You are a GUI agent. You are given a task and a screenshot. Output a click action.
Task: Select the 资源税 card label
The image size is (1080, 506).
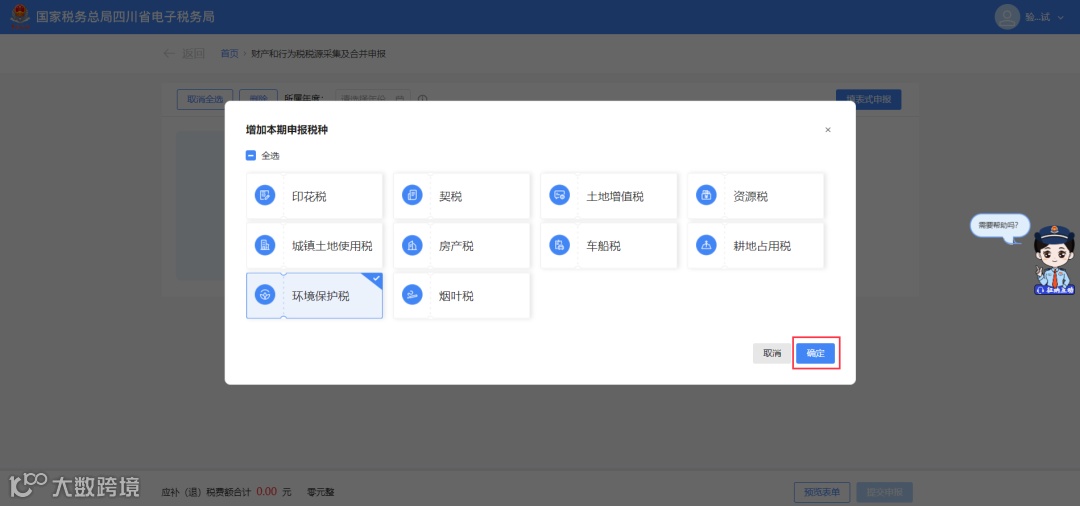(751, 196)
